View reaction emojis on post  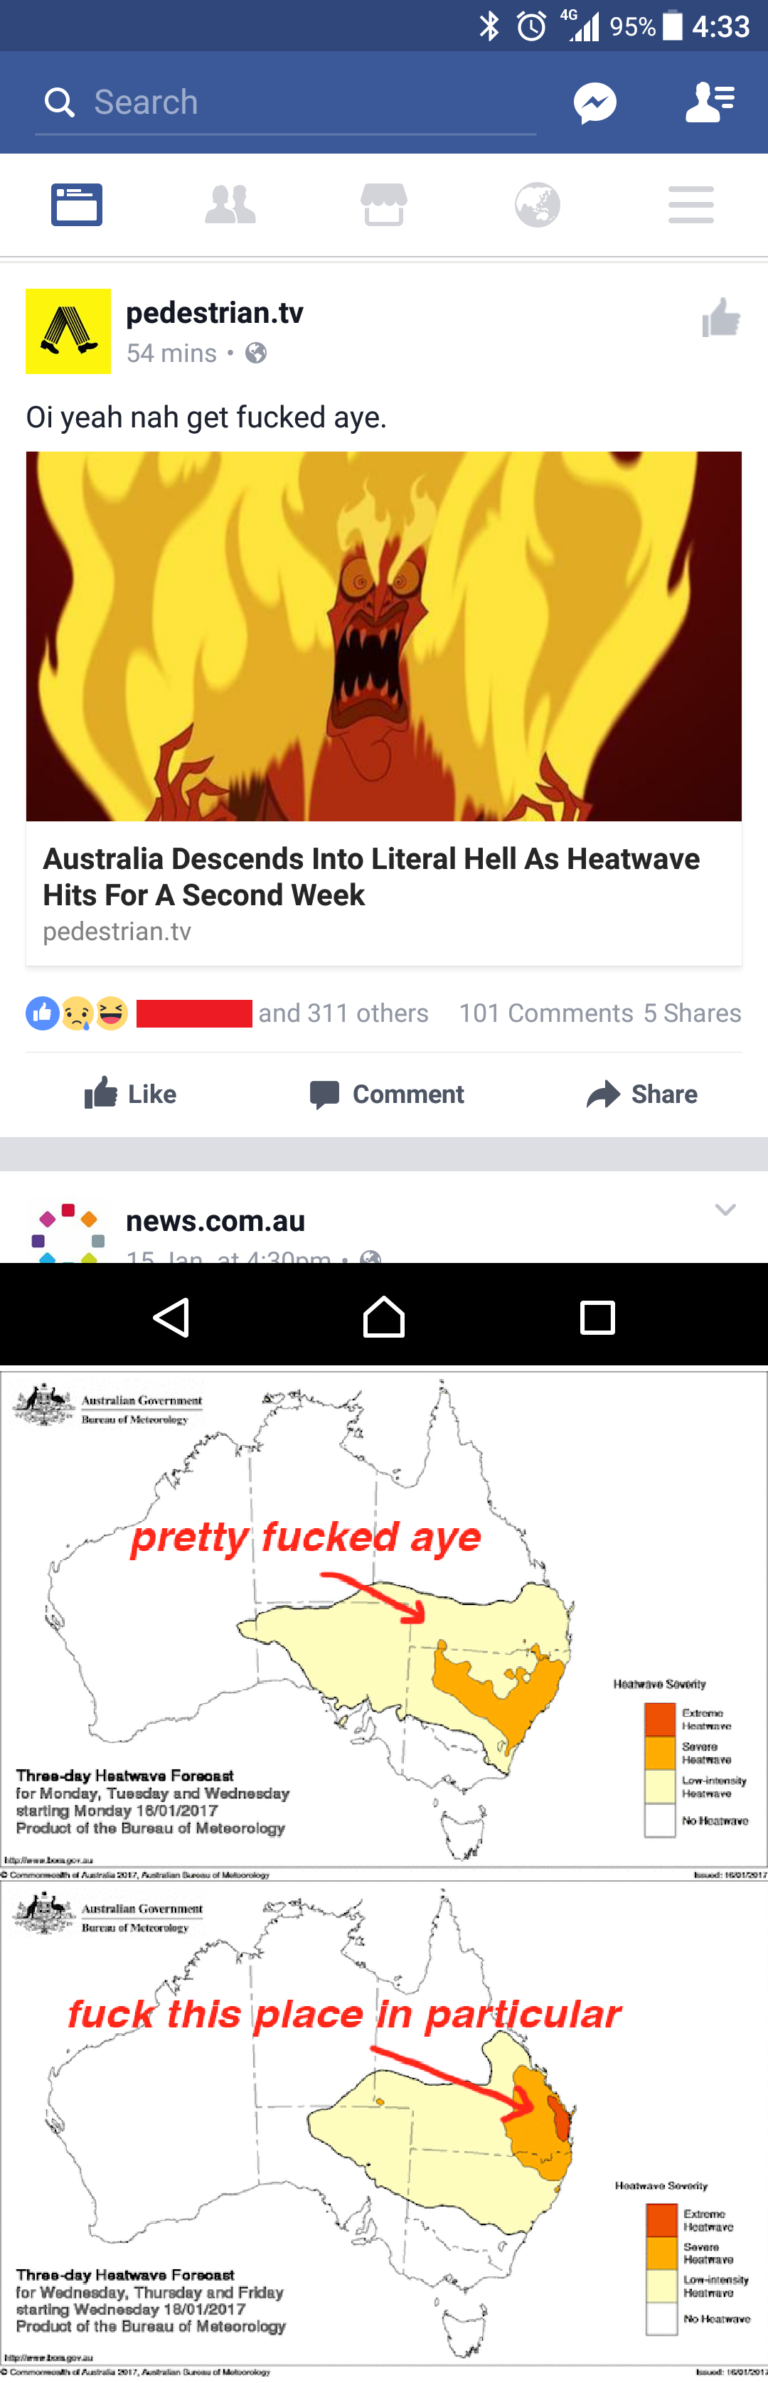(x=77, y=1014)
